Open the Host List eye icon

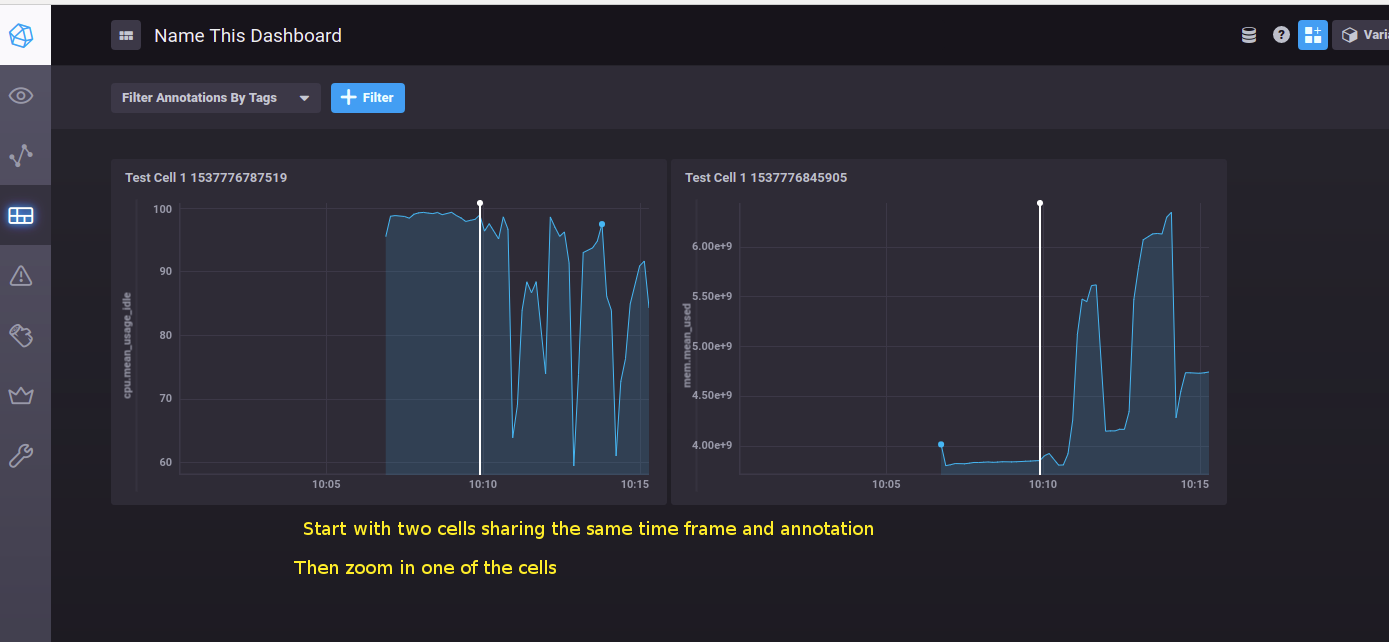click(24, 96)
